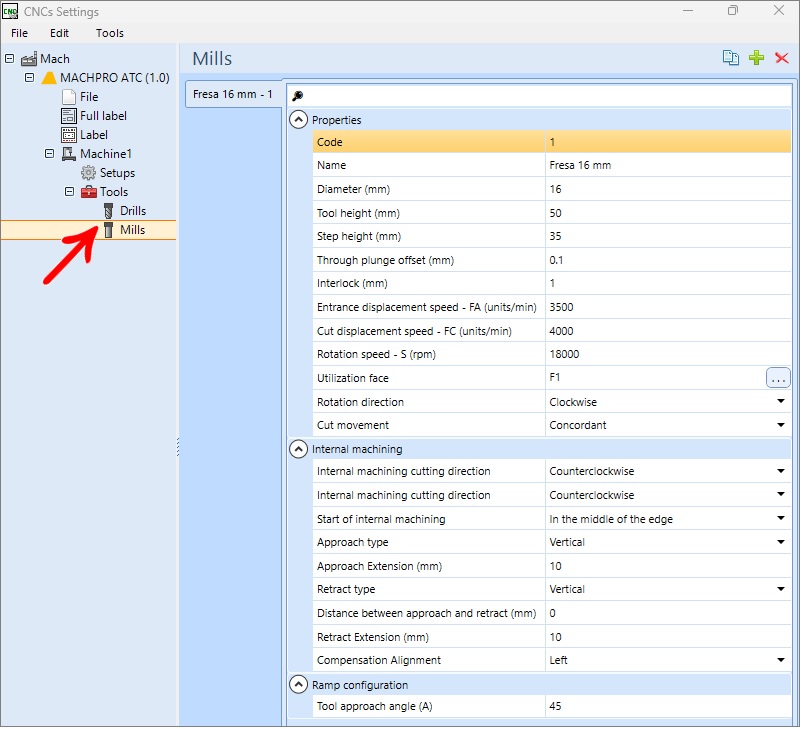Edit Tool approach angle value 45

pos(668,706)
